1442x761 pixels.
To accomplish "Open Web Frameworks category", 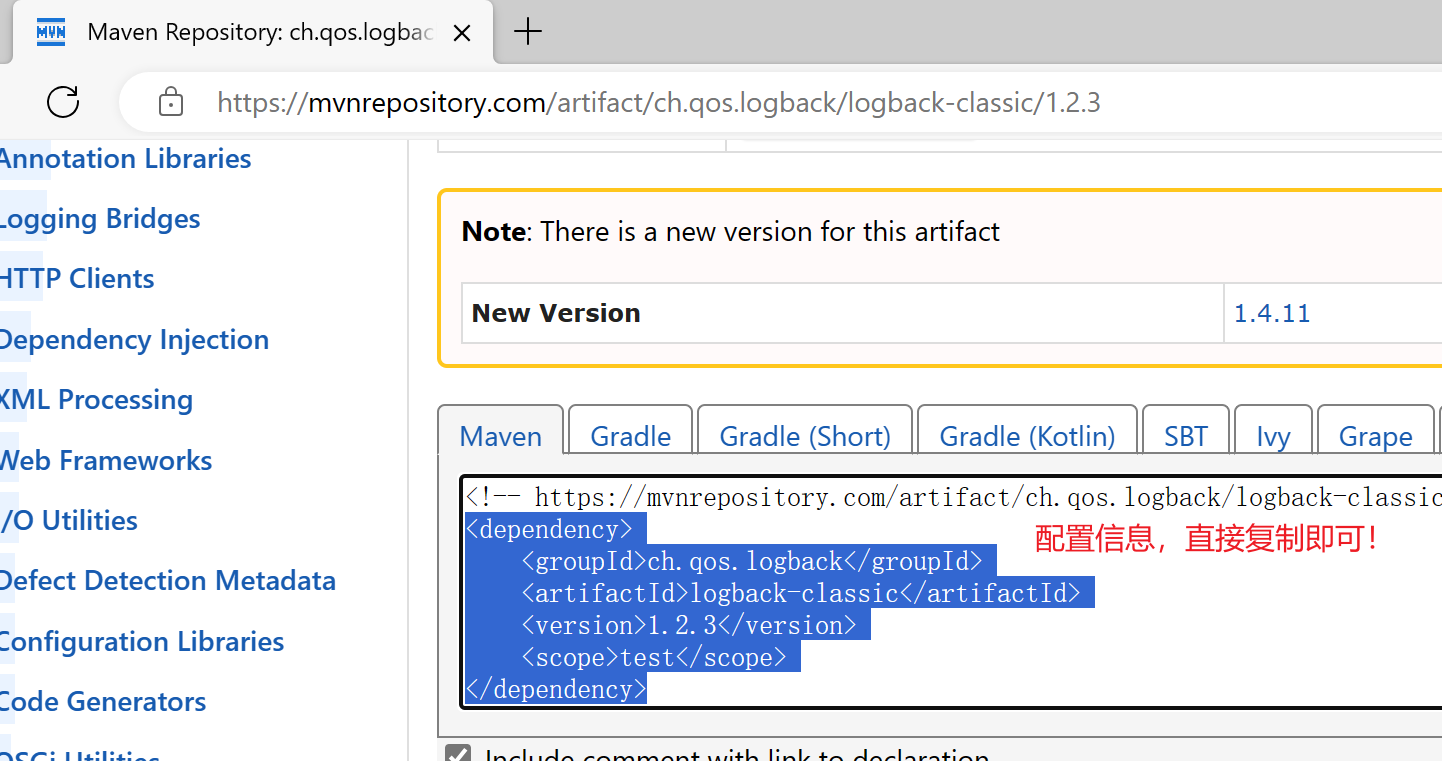I will (x=106, y=460).
